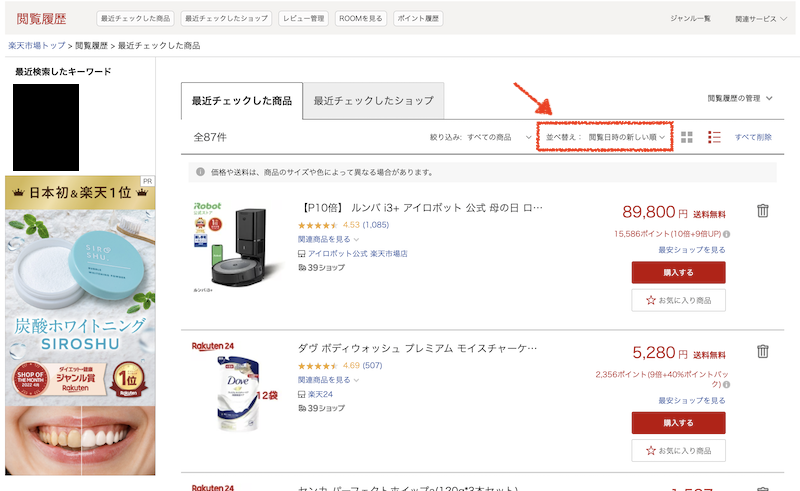The height and width of the screenshot is (491, 800).
Task: Expand 関連商品を見る for the Dove item
Action: pos(329,380)
